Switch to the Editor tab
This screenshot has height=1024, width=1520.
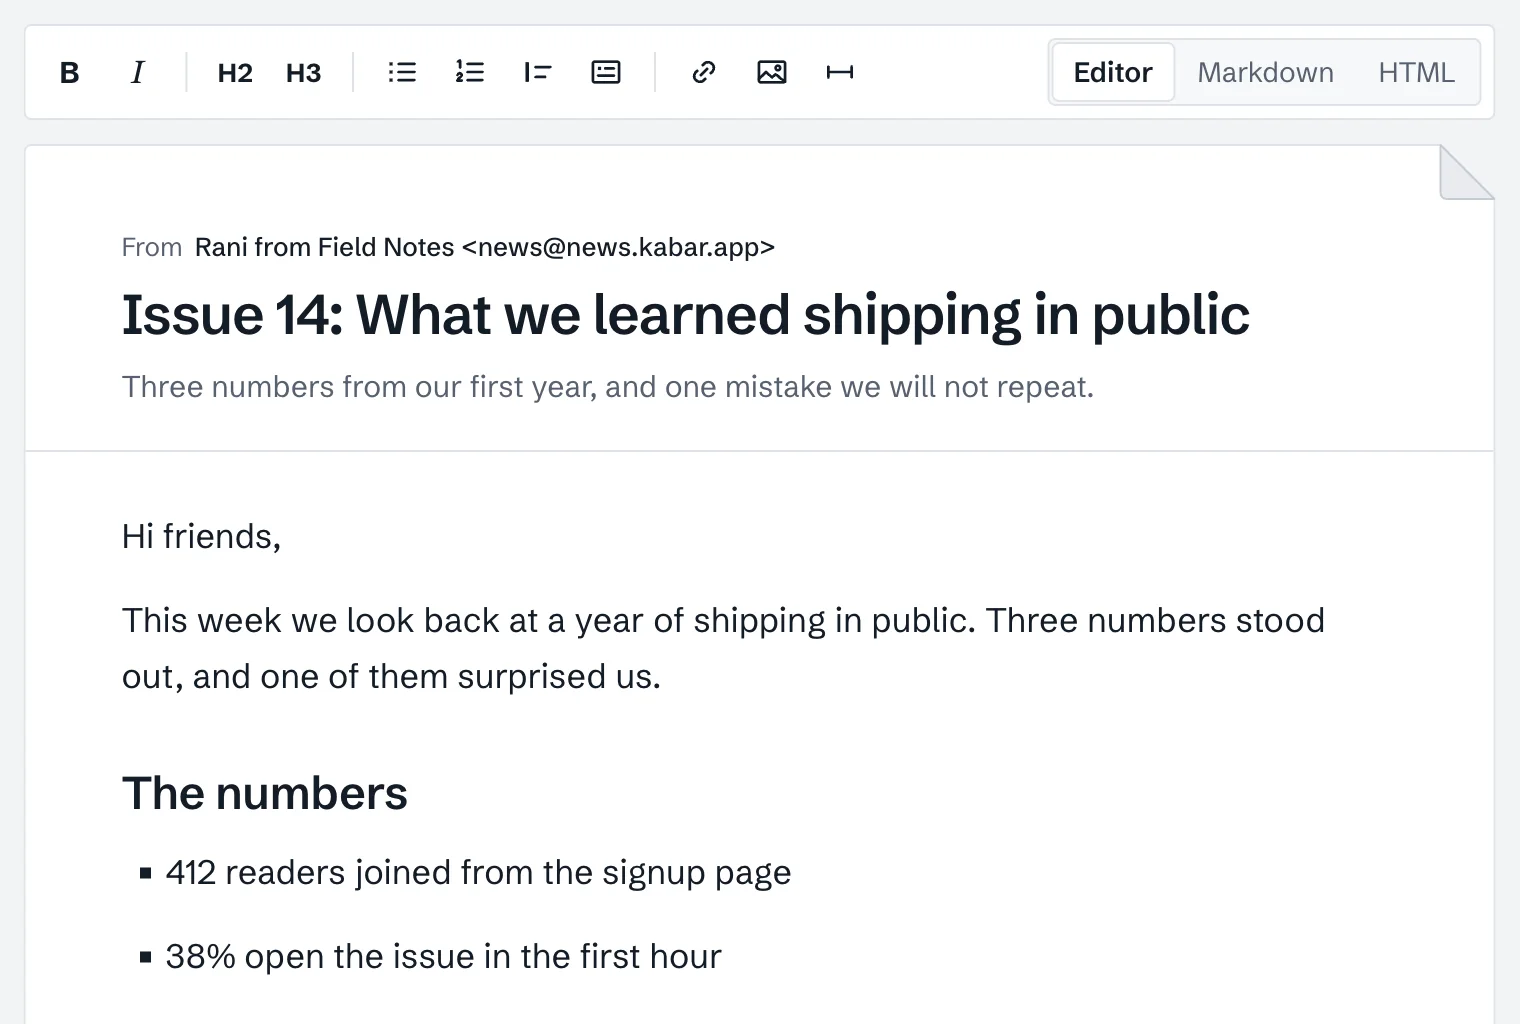[x=1113, y=72]
